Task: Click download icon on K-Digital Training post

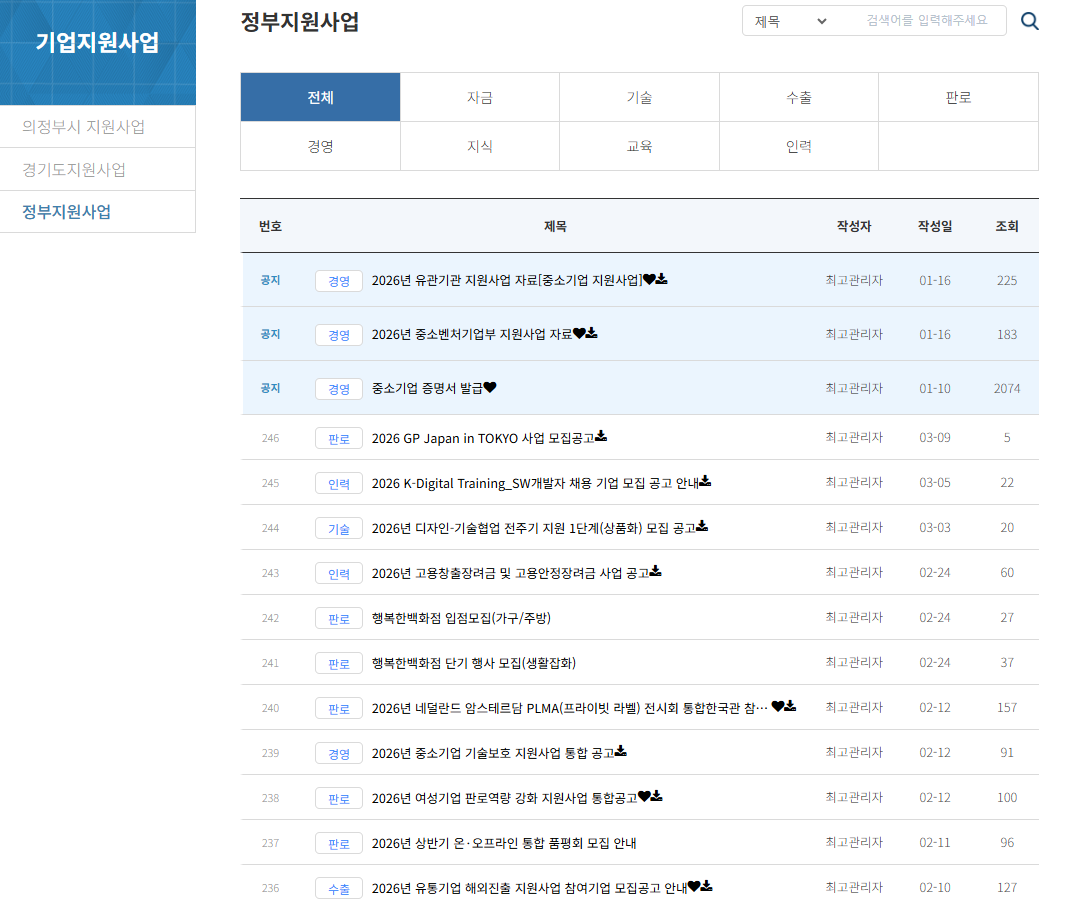Action: click(x=705, y=482)
